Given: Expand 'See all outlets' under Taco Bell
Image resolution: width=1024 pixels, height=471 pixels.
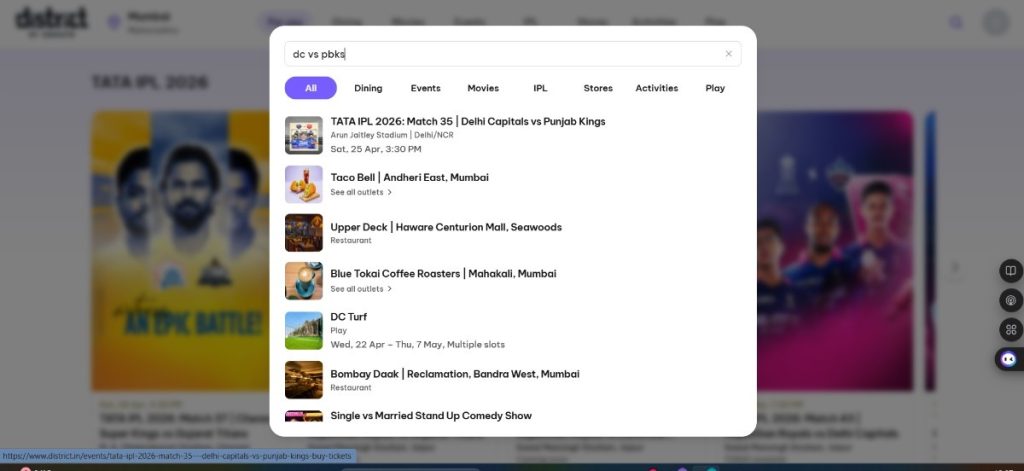Looking at the screenshot, I should 361,192.
